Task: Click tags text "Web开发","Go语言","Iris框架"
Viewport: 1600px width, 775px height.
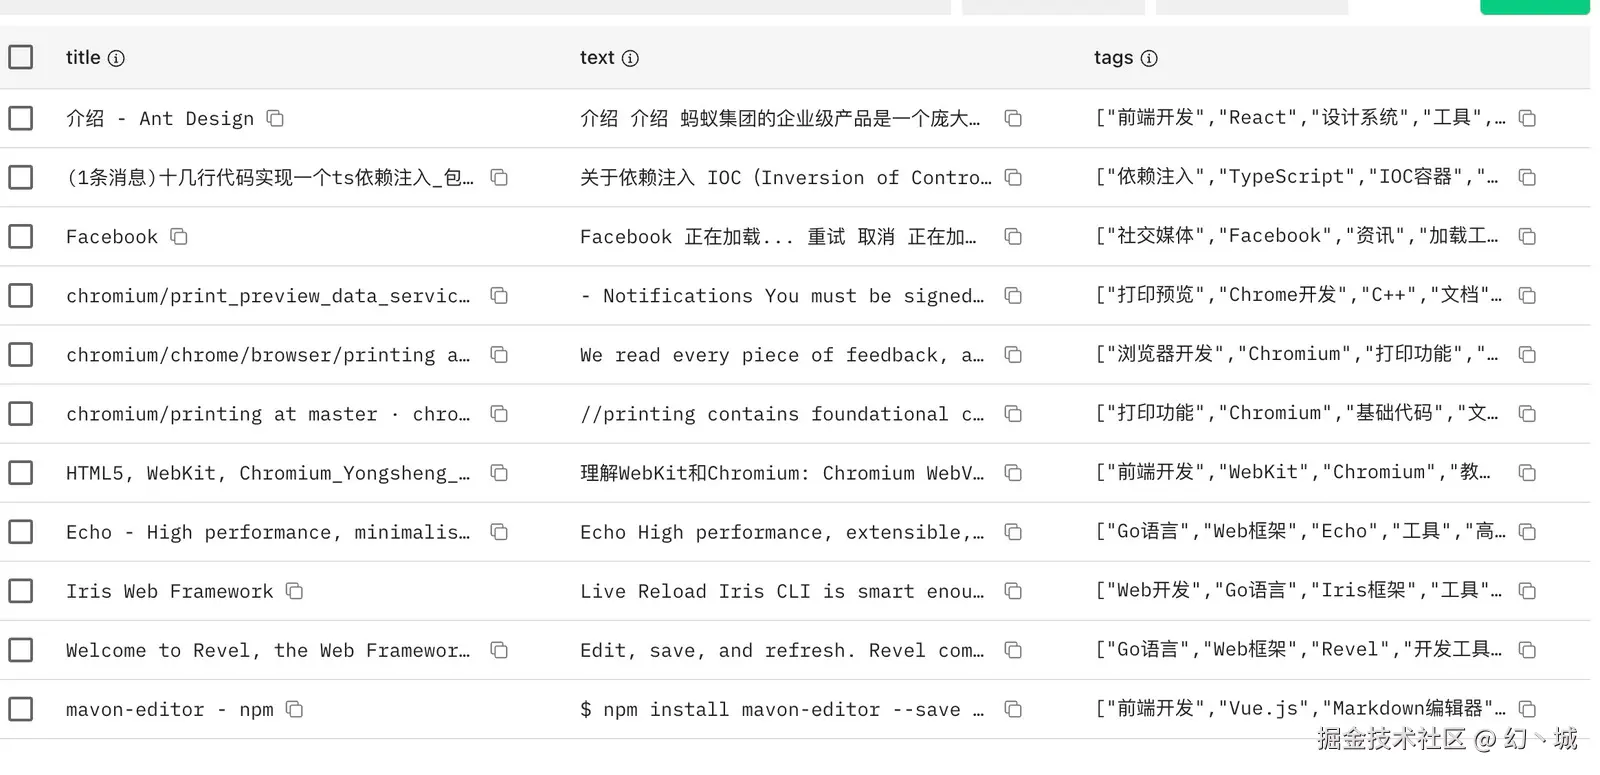Action: click(x=1298, y=590)
